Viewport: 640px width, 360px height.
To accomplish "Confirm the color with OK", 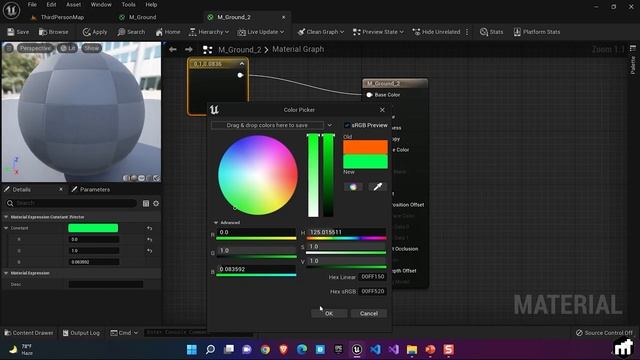I will 329,313.
